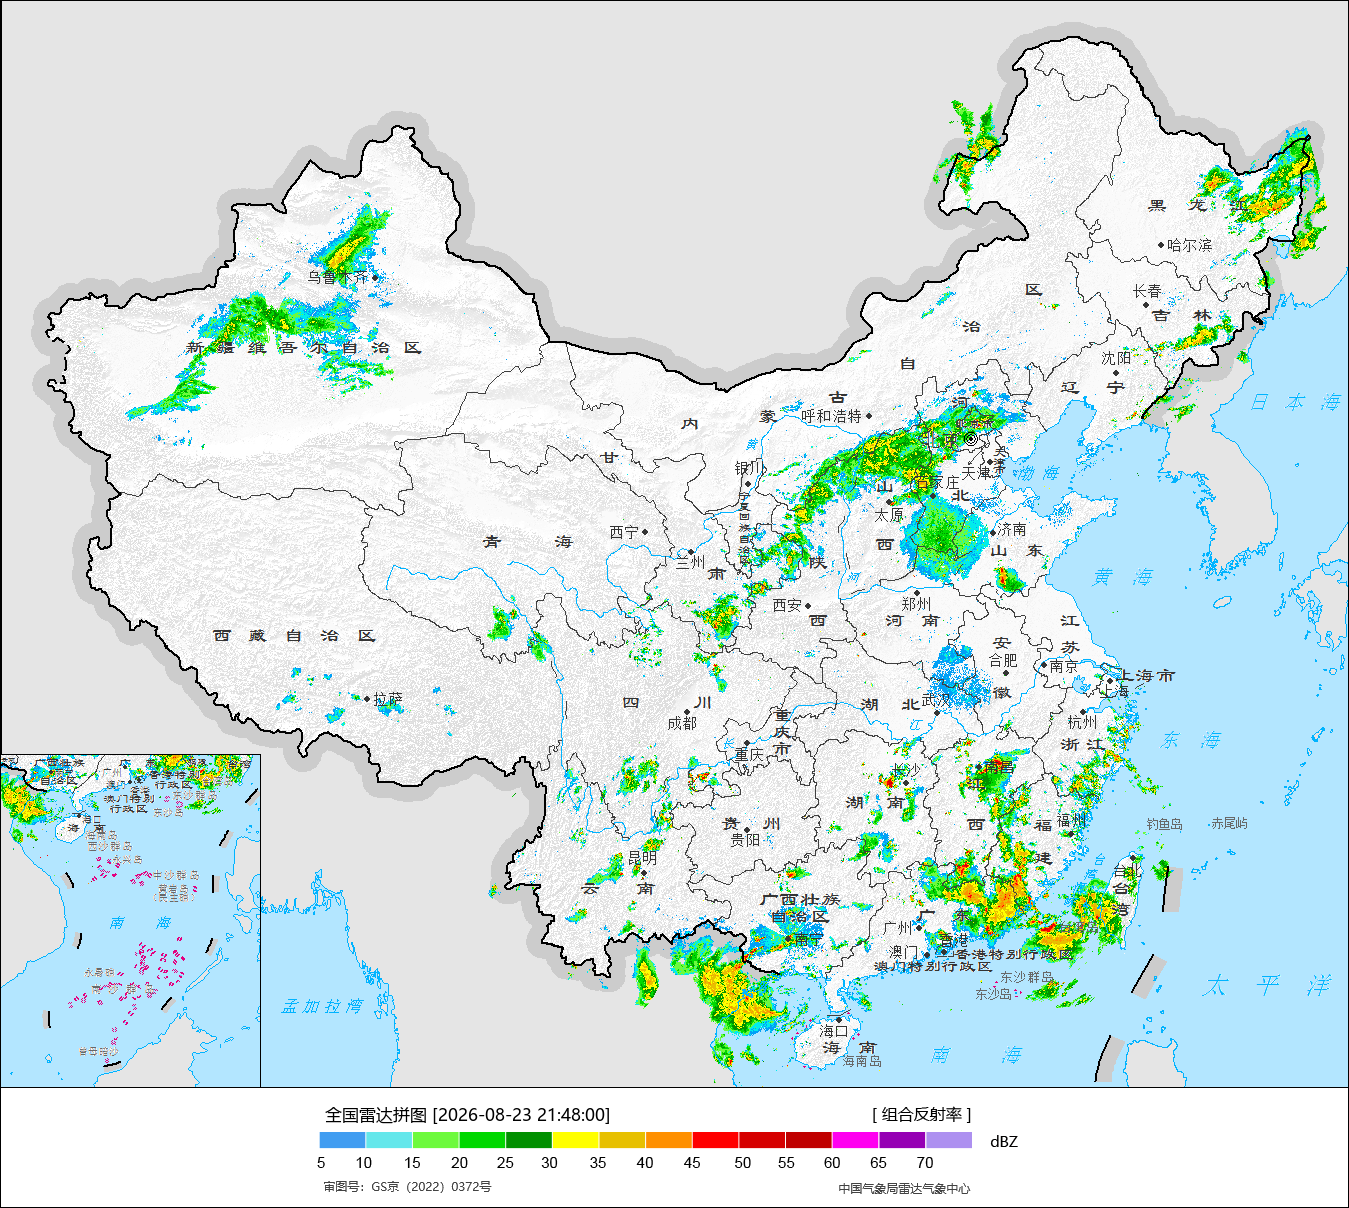Select the yellow 30 dBZ legend swatch
1349x1208 pixels.
pos(575,1140)
